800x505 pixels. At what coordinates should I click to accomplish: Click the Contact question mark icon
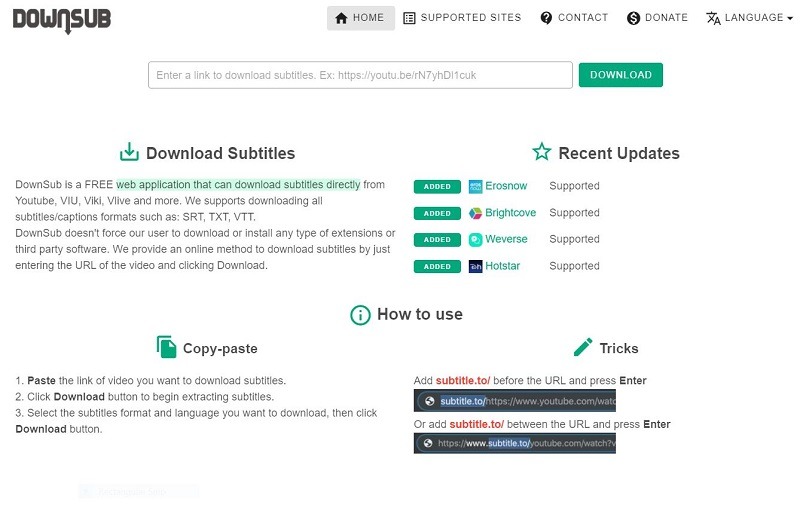546,18
